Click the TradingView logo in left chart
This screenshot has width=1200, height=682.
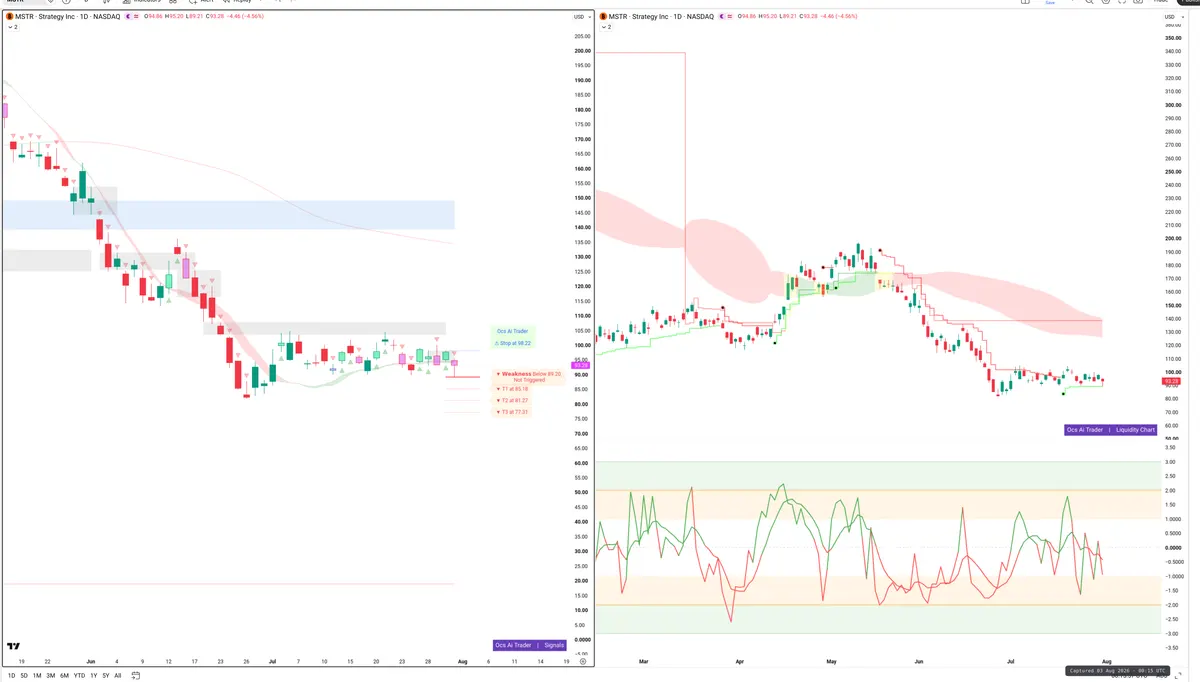click(14, 646)
